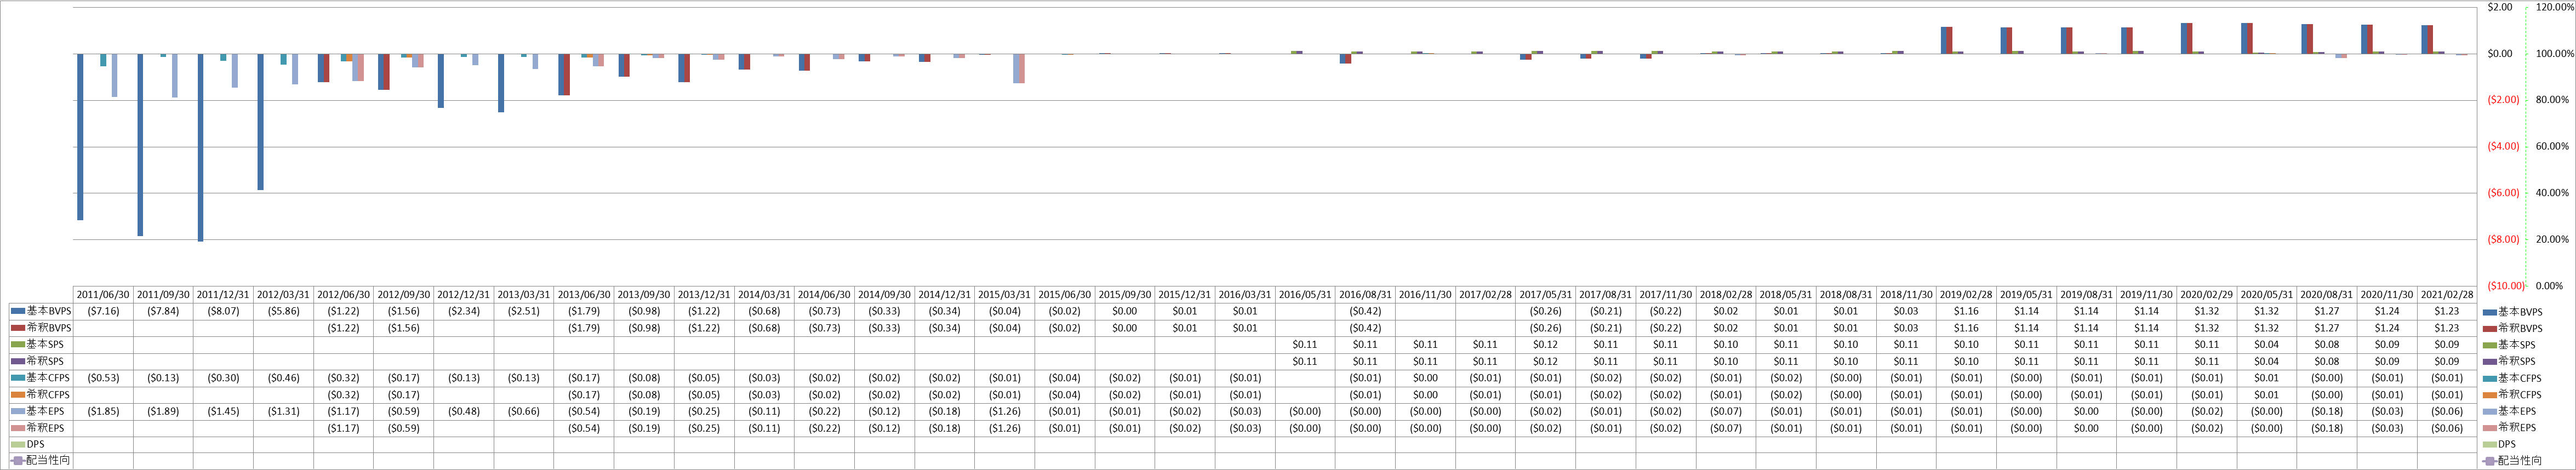Click the blue 2019/02/28 BVPS bar

1944,40
